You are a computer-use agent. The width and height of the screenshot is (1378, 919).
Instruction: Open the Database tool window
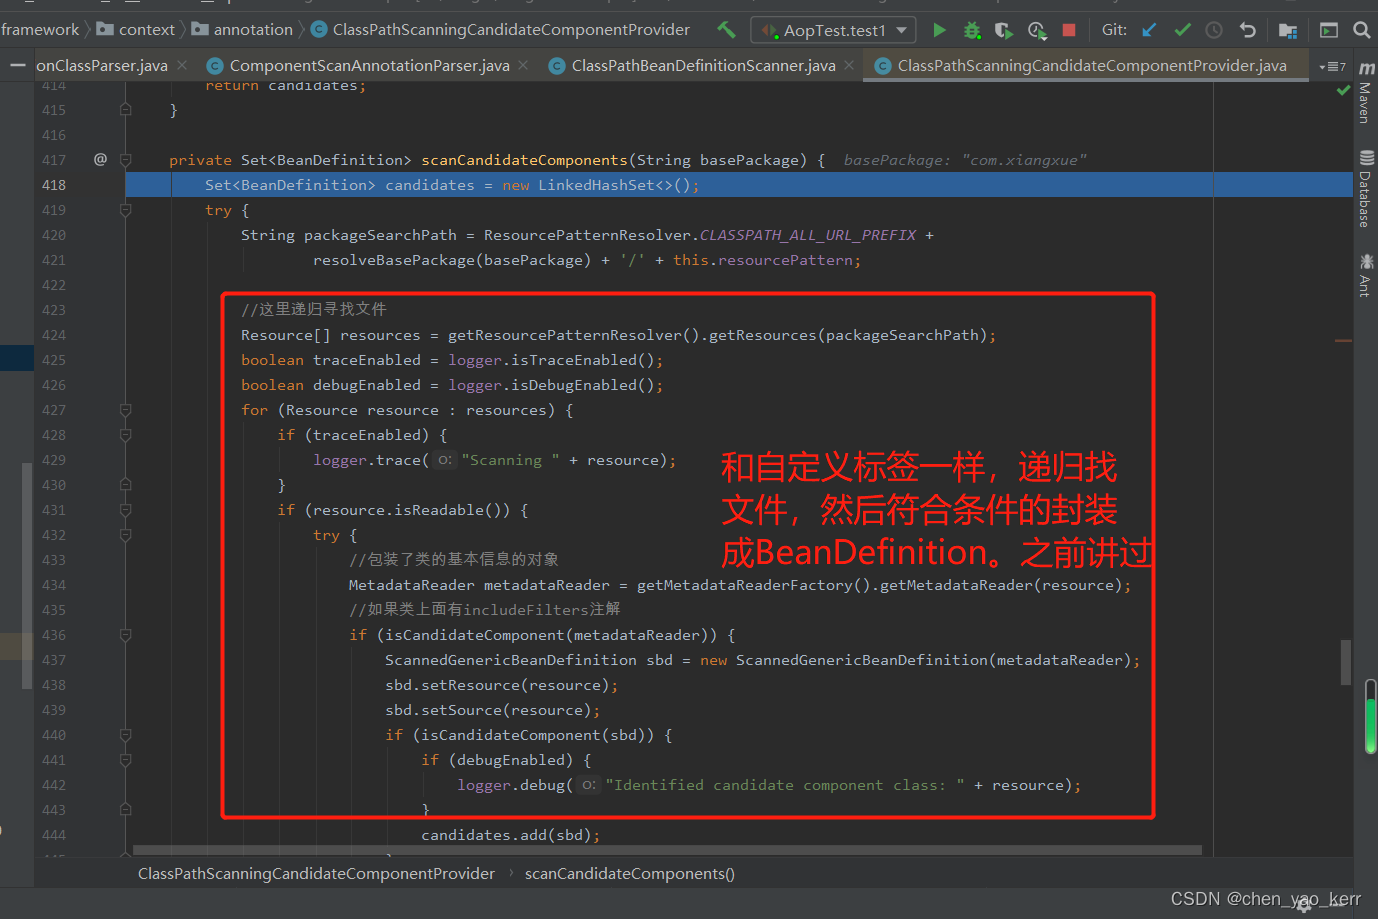coord(1365,189)
